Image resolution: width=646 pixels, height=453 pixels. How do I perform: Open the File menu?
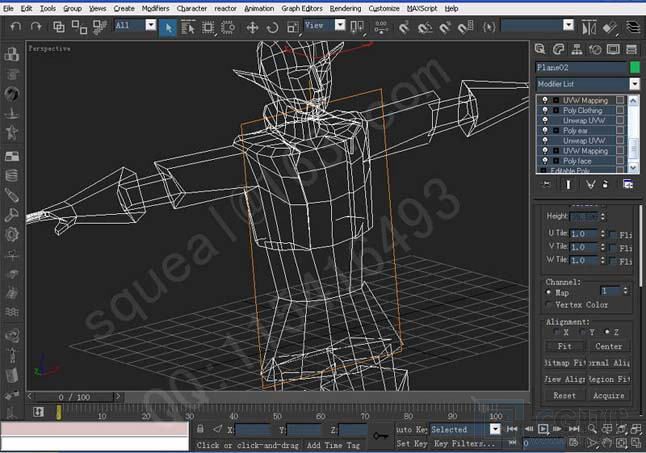(8, 8)
